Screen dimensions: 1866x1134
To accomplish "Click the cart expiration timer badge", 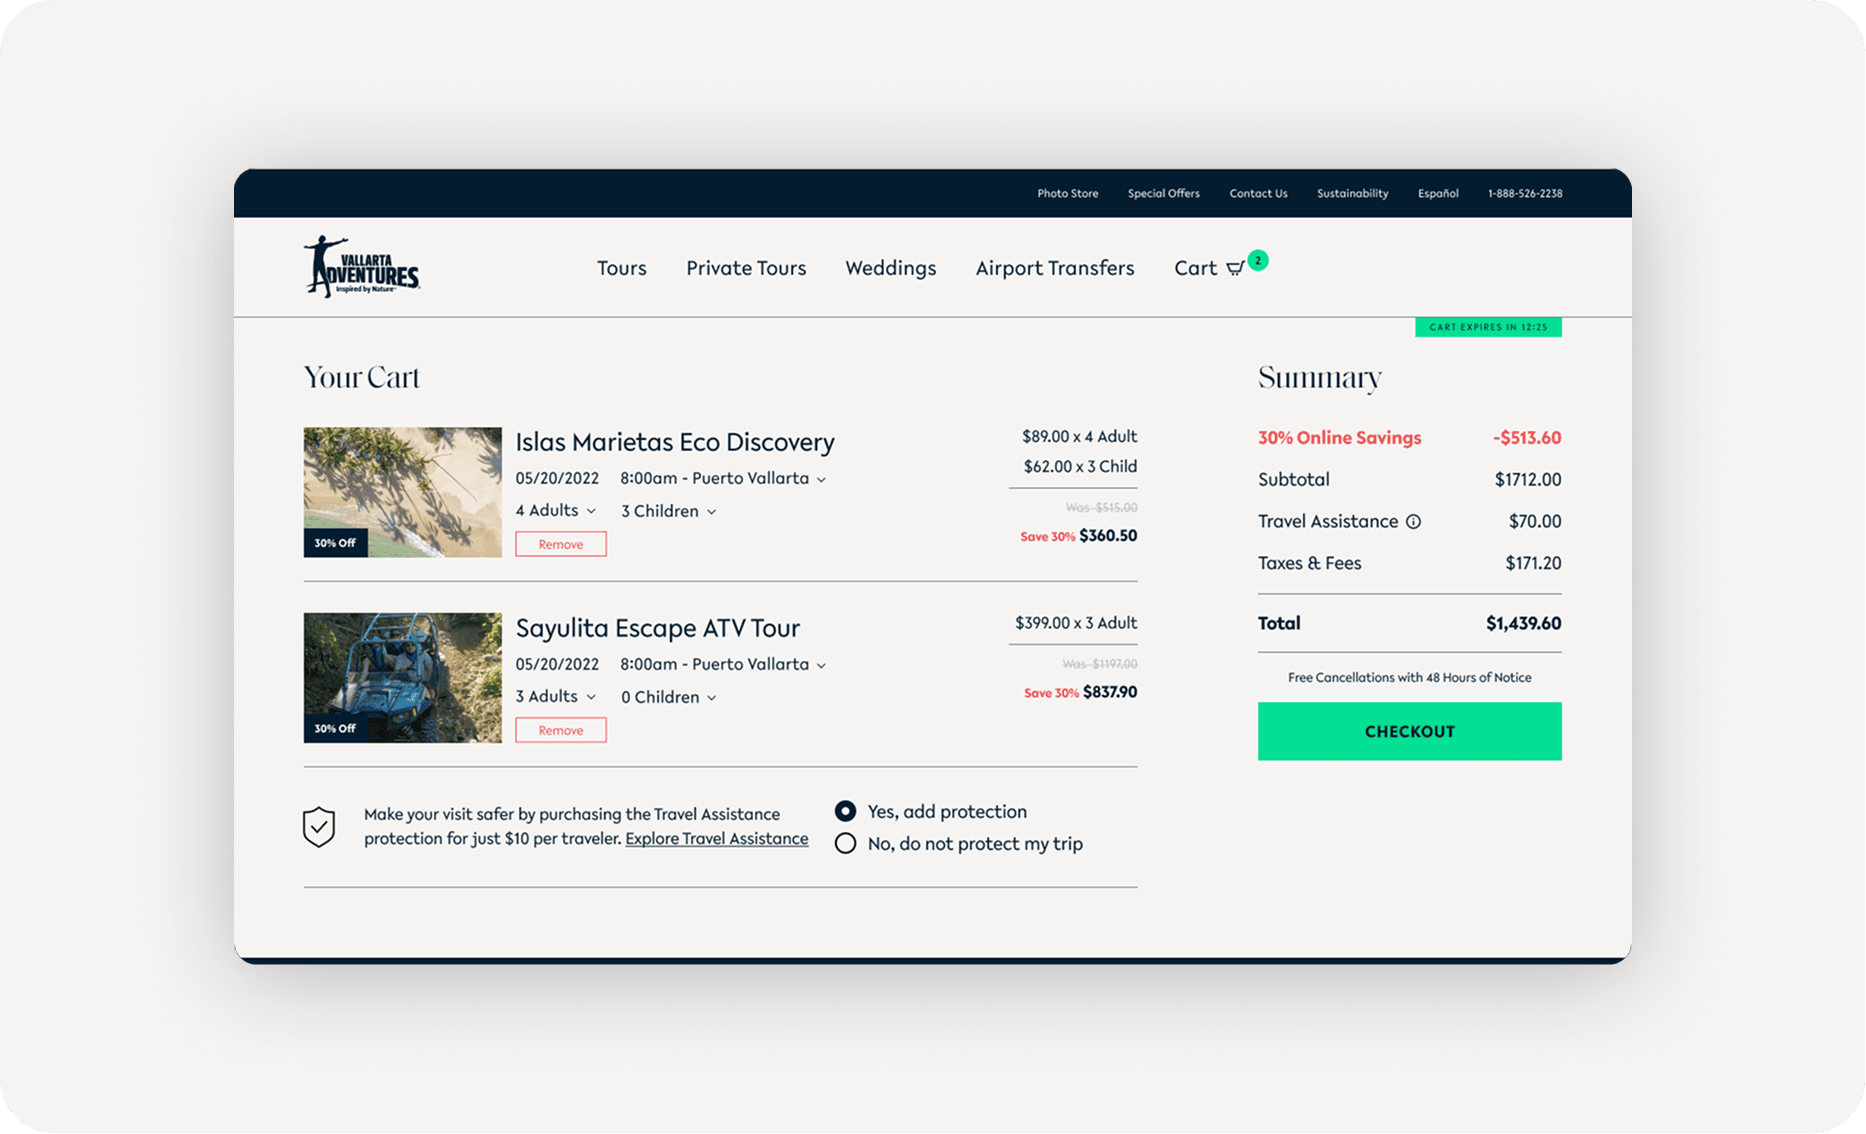I will pyautogui.click(x=1488, y=327).
